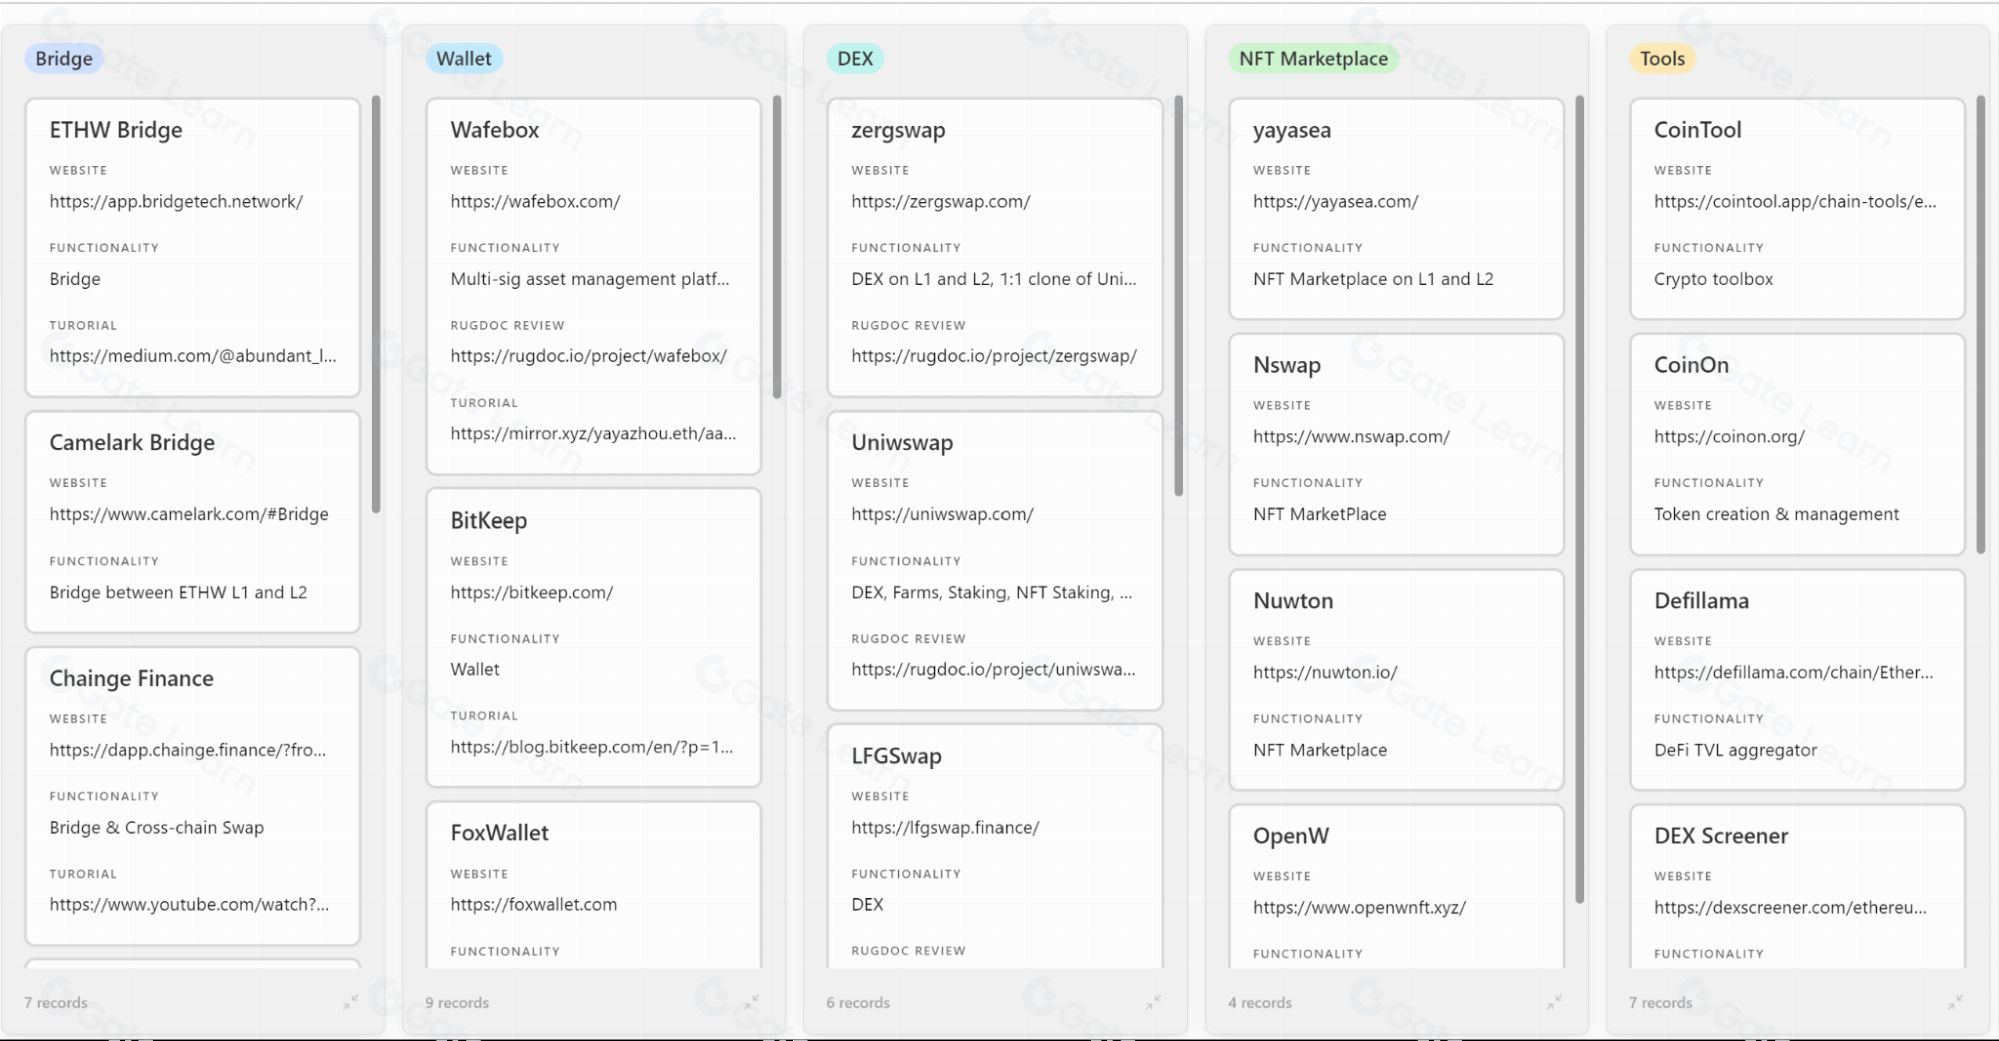
Task: Open the Chainge Finance YouTube tutorial link
Action: point(189,904)
